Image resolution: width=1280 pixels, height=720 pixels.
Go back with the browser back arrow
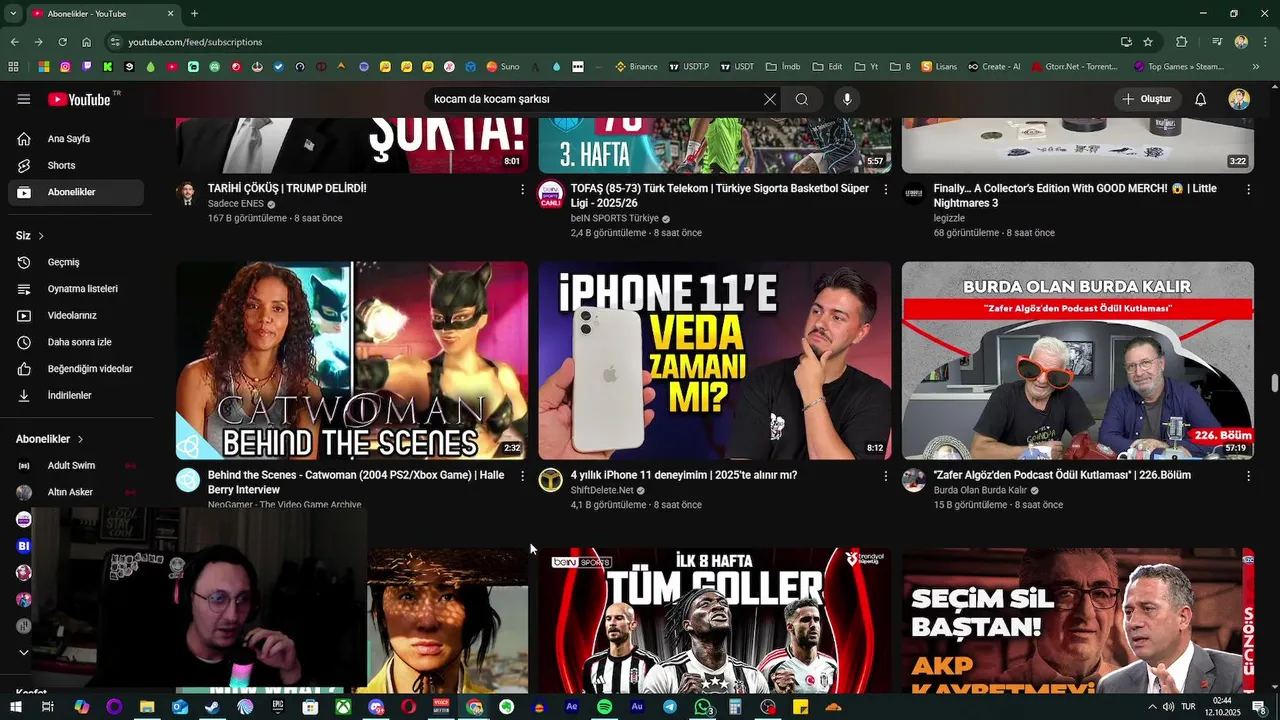pos(14,42)
